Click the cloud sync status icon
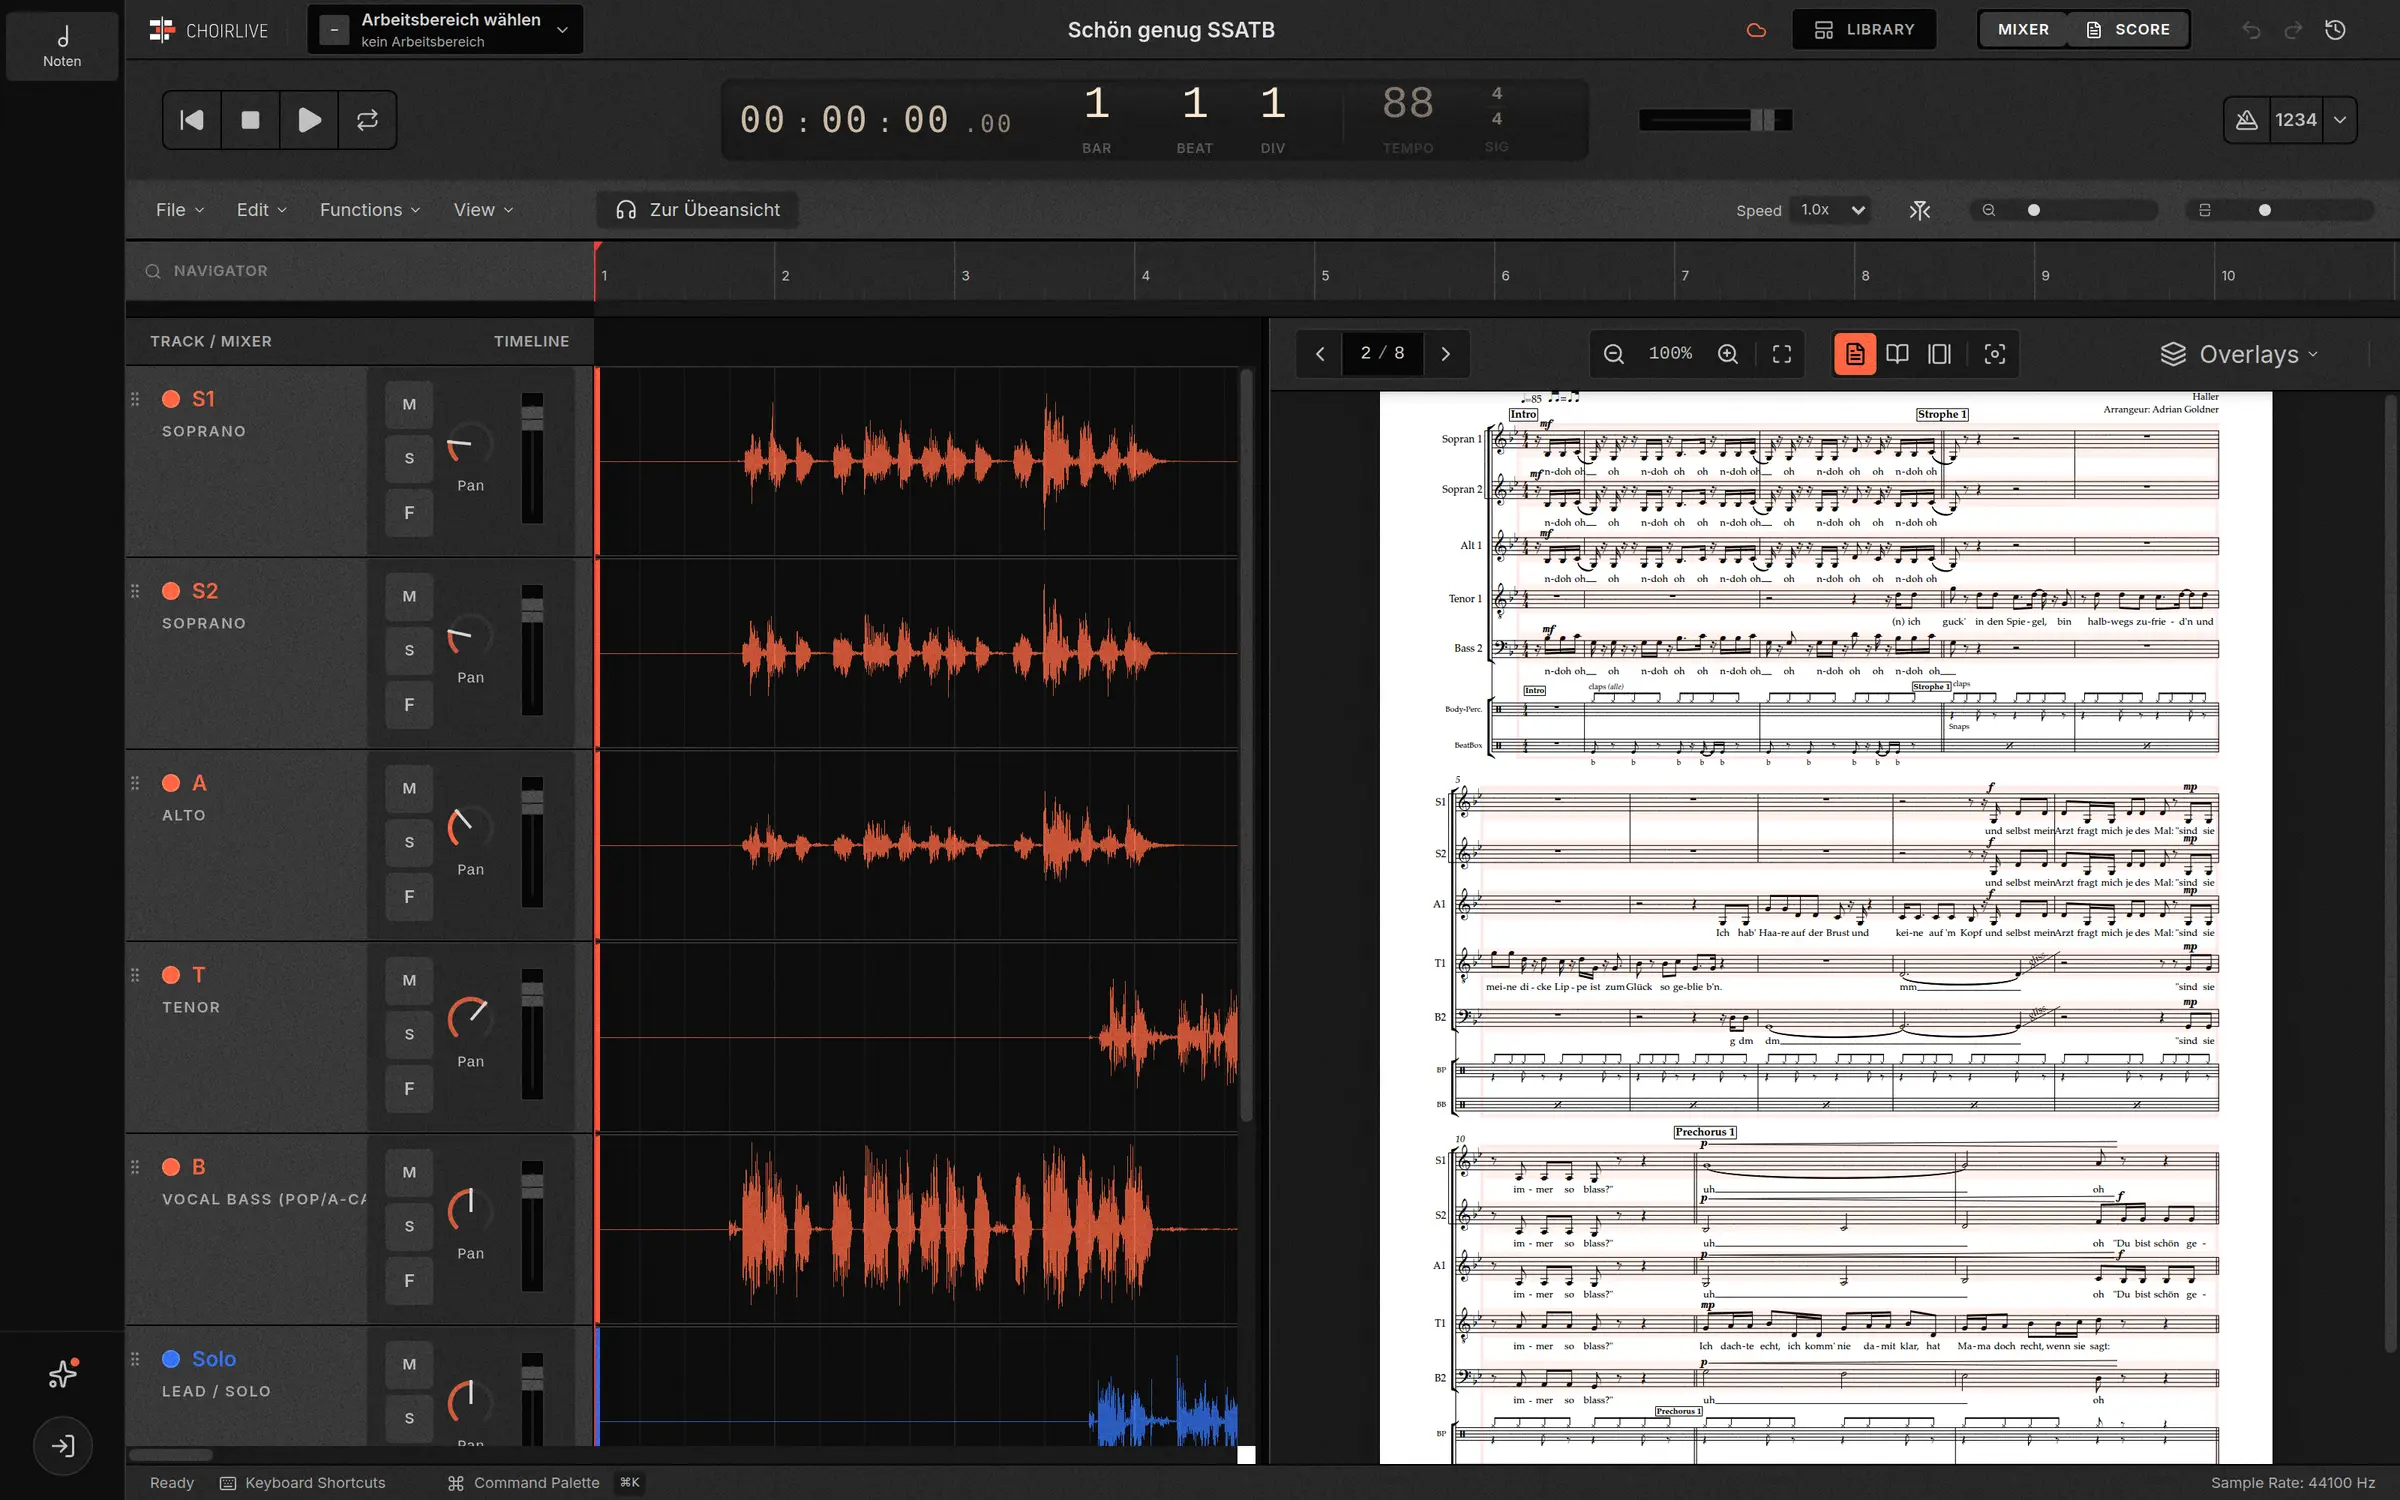Screen dimensions: 2400x1500 pos(1756,30)
